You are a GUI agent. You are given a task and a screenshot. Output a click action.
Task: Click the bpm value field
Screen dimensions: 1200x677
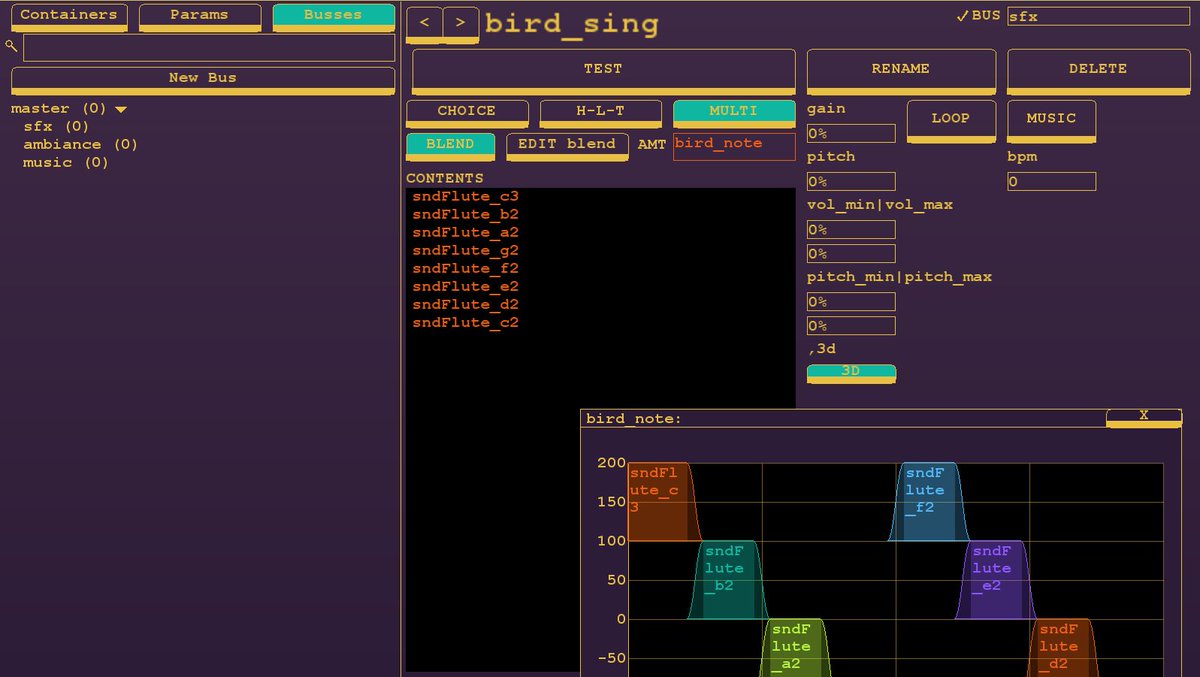coord(1051,181)
